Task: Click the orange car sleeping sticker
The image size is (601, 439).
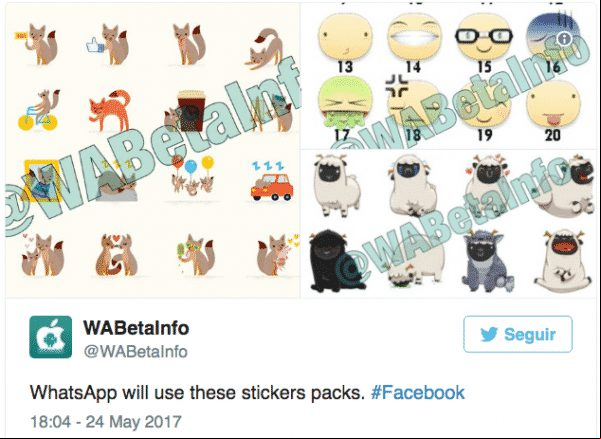Action: point(272,182)
